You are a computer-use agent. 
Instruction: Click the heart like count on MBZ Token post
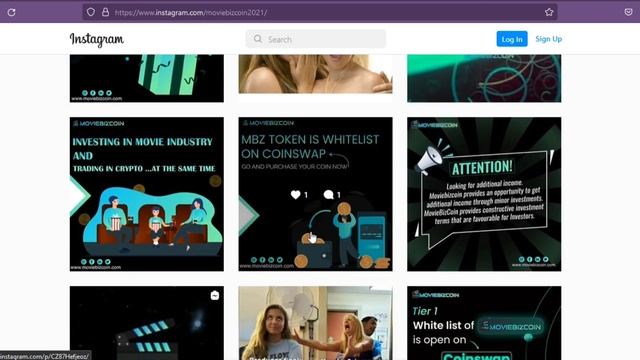pos(299,195)
